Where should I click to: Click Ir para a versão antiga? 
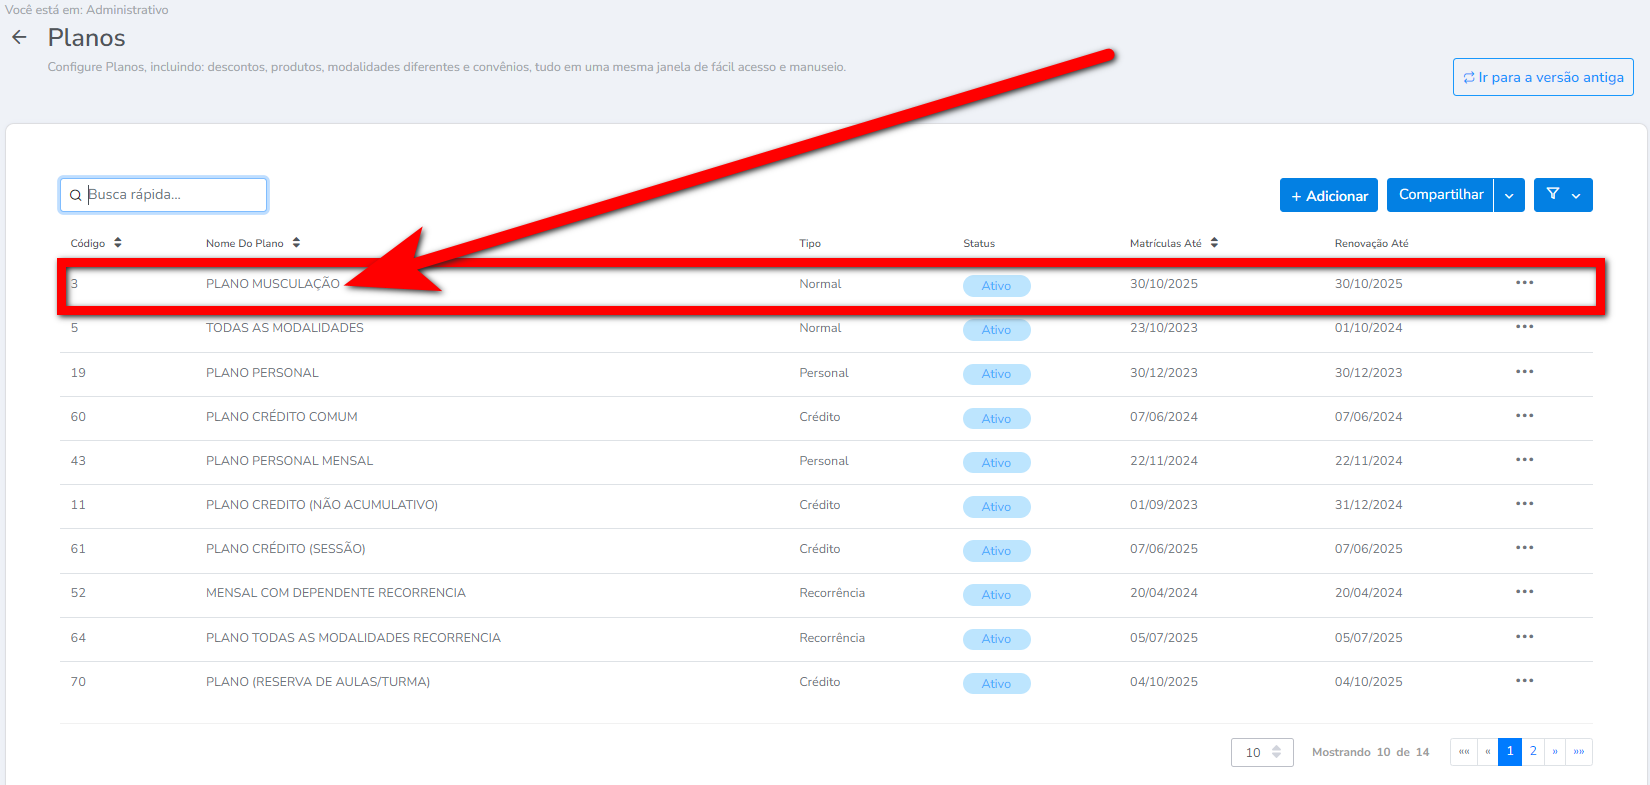1542,77
